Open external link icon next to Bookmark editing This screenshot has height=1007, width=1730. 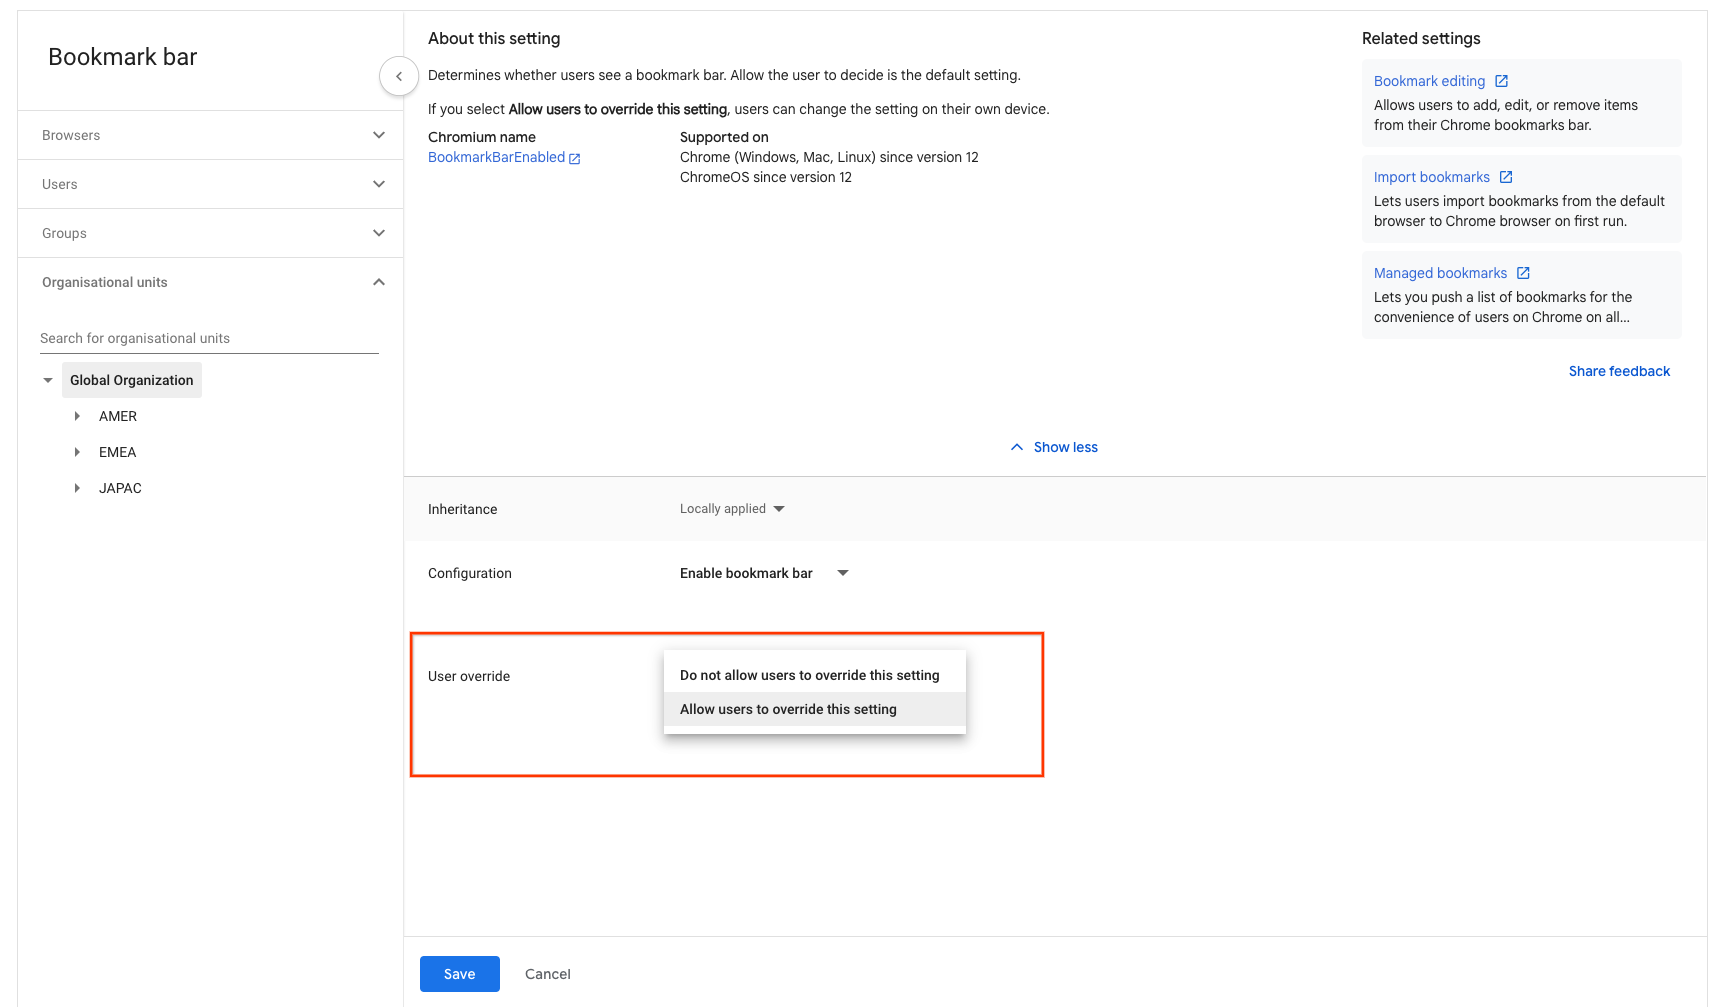point(1501,81)
